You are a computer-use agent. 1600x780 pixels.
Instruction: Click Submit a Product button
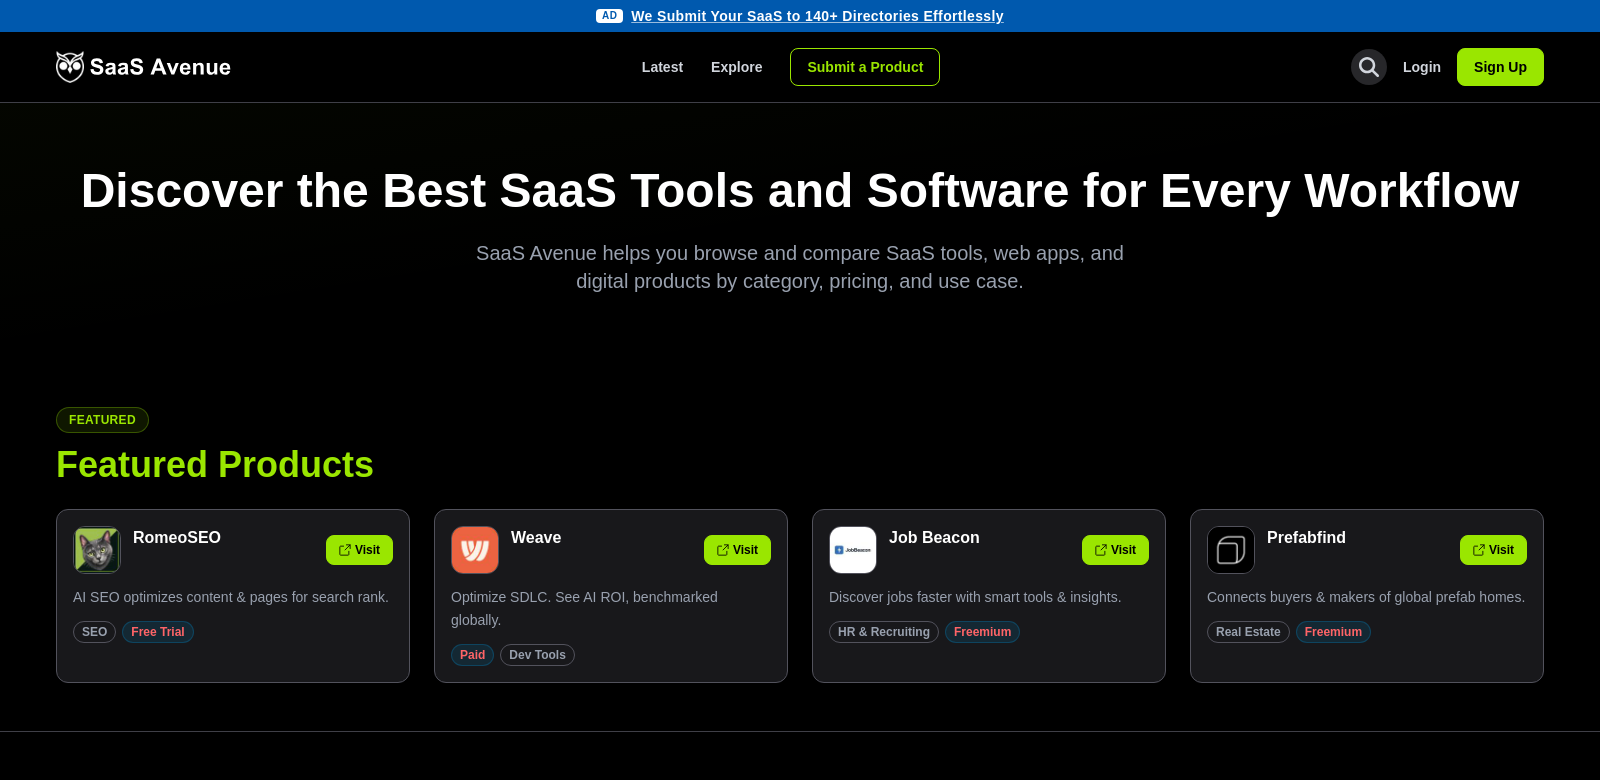[x=865, y=67]
